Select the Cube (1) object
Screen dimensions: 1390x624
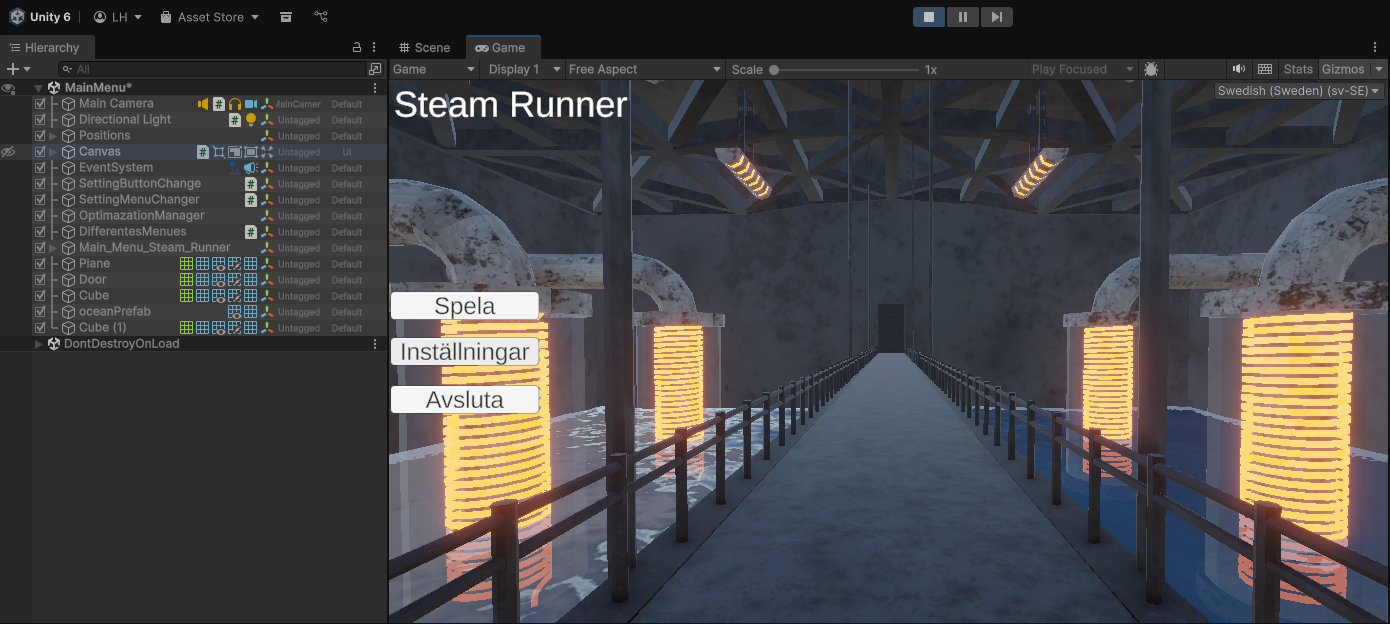pos(210,328)
